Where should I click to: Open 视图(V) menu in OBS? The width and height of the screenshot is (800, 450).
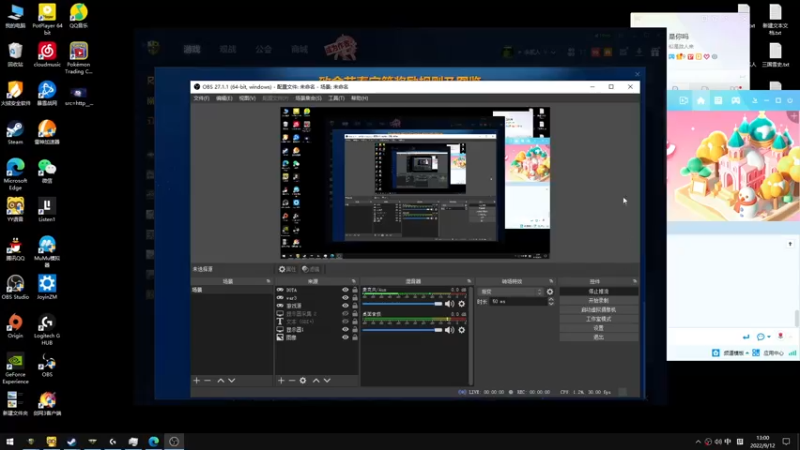click(247, 98)
